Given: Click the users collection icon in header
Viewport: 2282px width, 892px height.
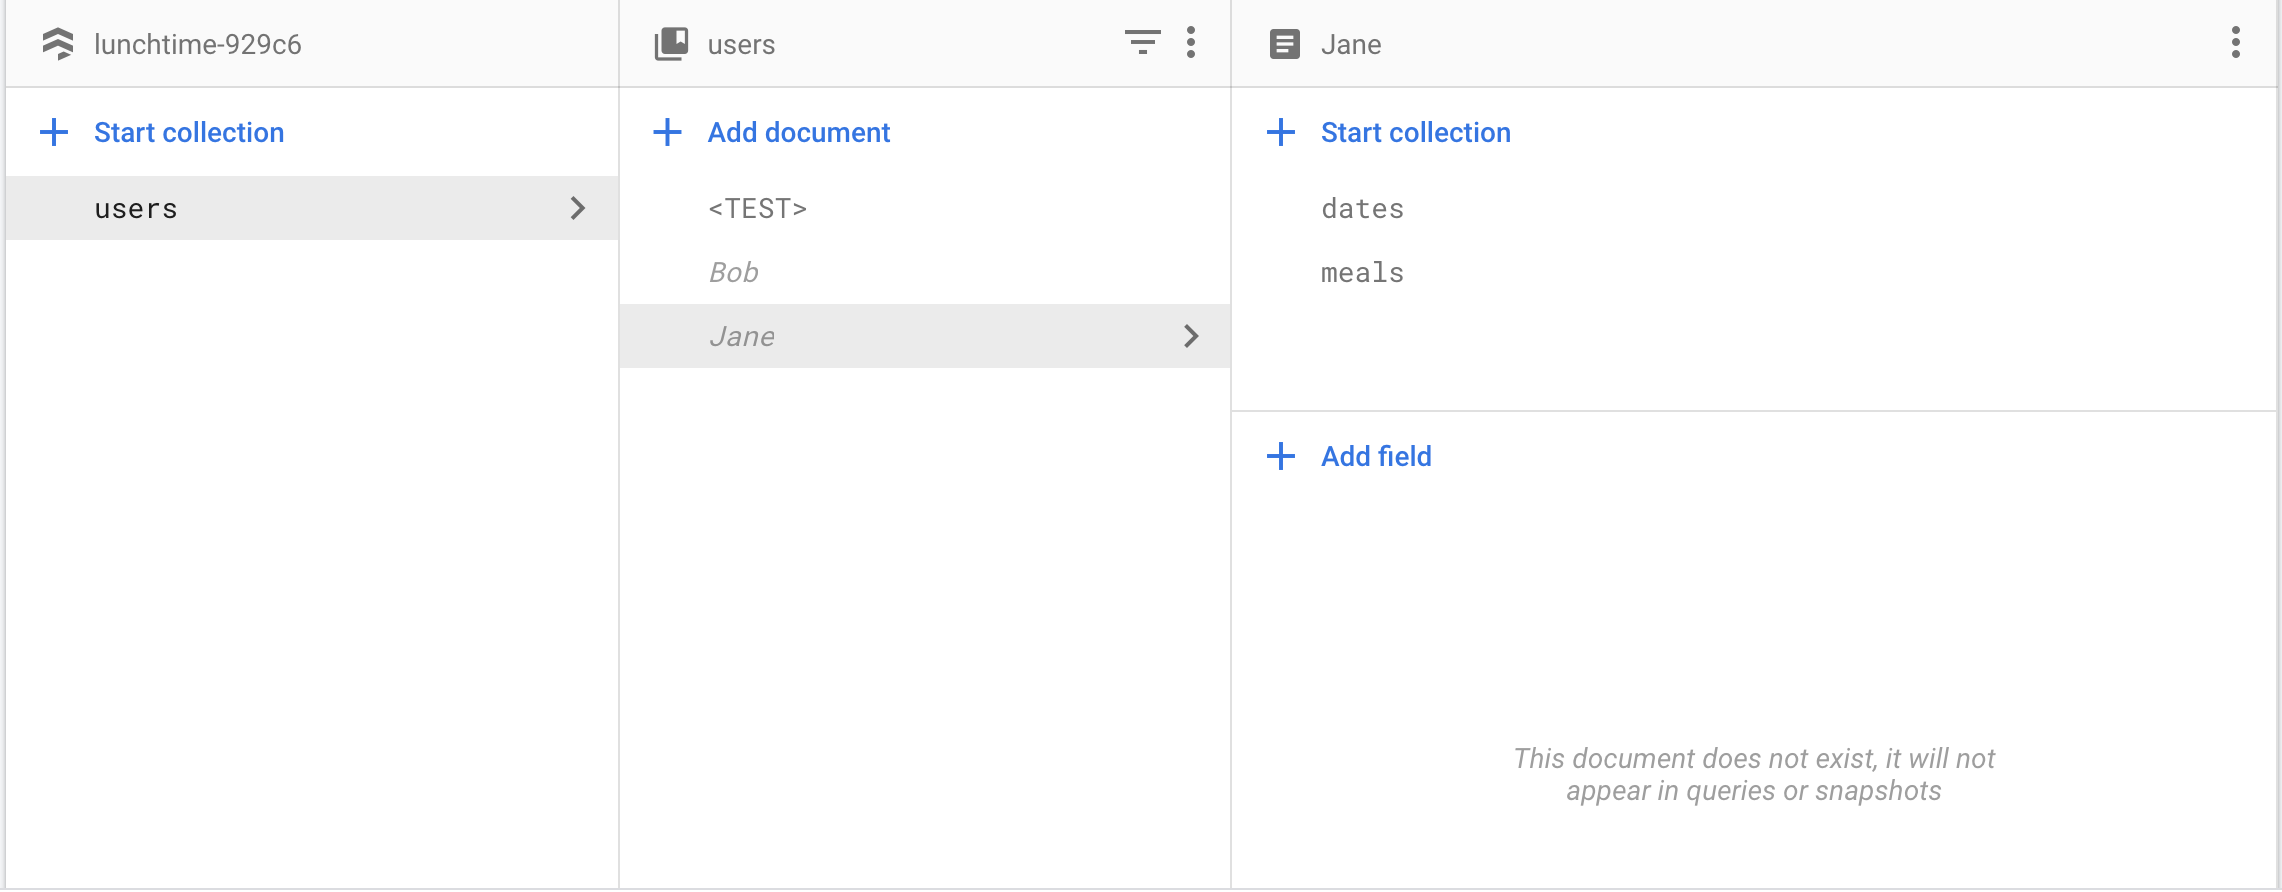Looking at the screenshot, I should click(671, 44).
